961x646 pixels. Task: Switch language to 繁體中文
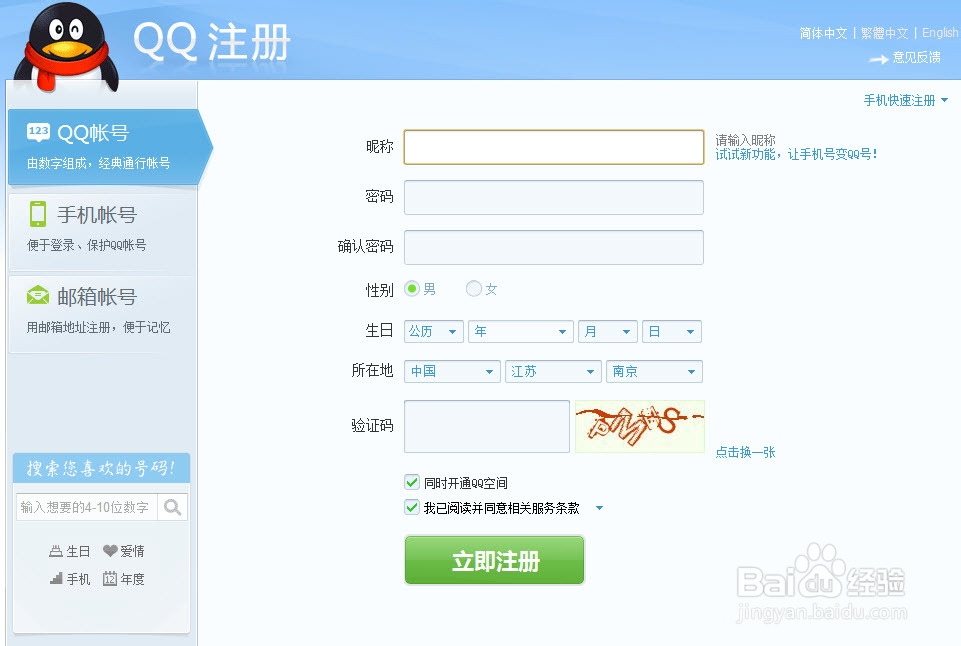coord(884,33)
